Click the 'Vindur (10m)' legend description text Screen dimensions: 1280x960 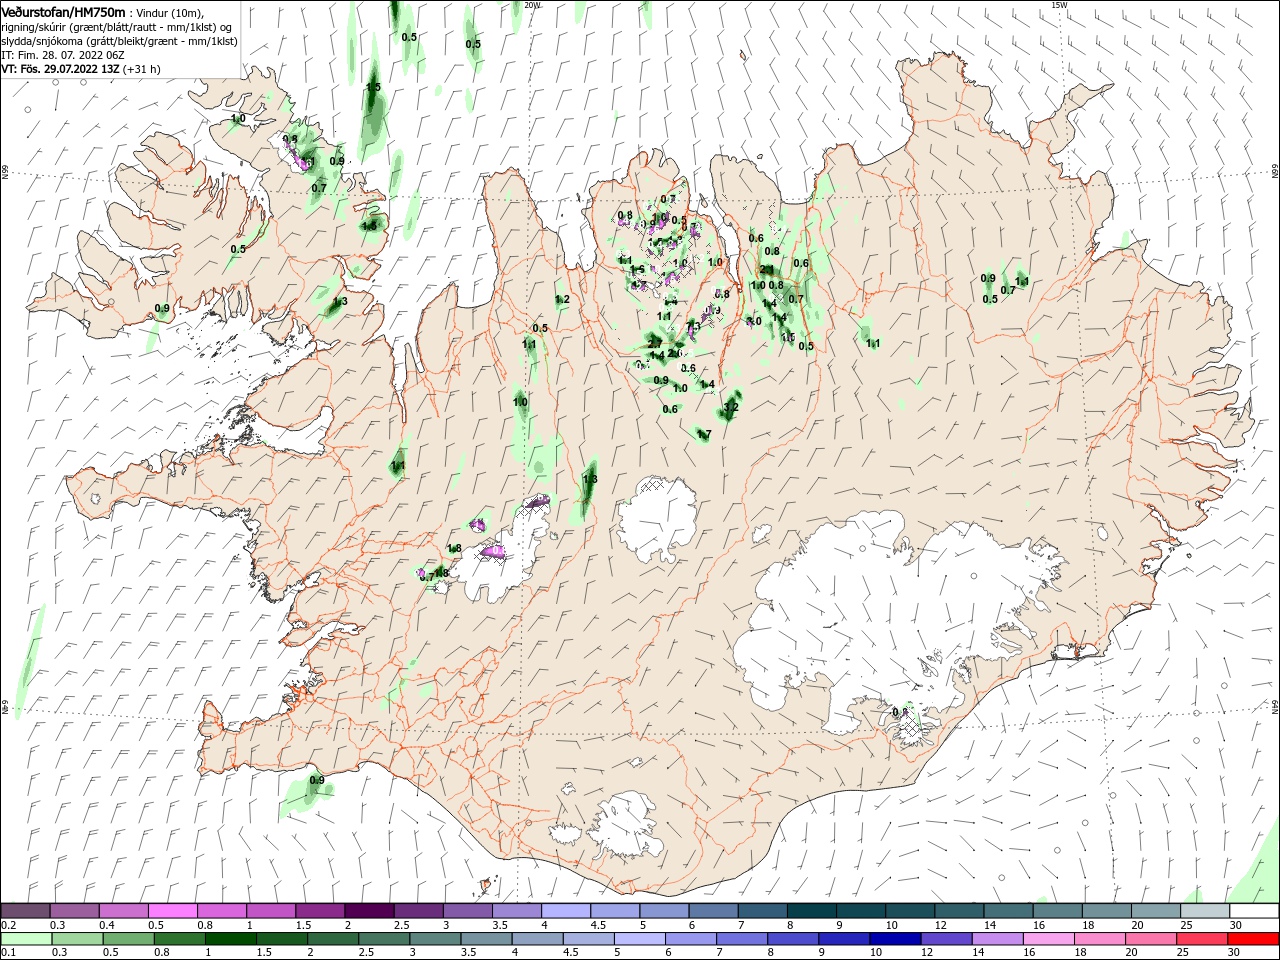[x=170, y=12]
